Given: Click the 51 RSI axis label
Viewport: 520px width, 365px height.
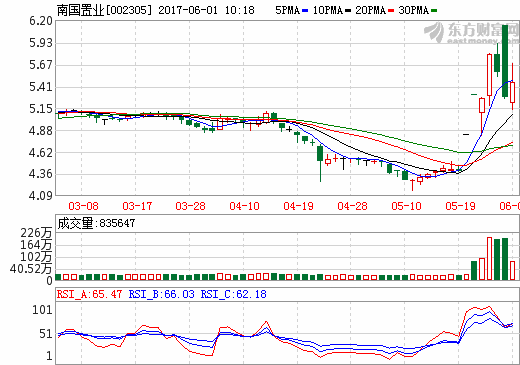Looking at the screenshot, I should (46, 334).
